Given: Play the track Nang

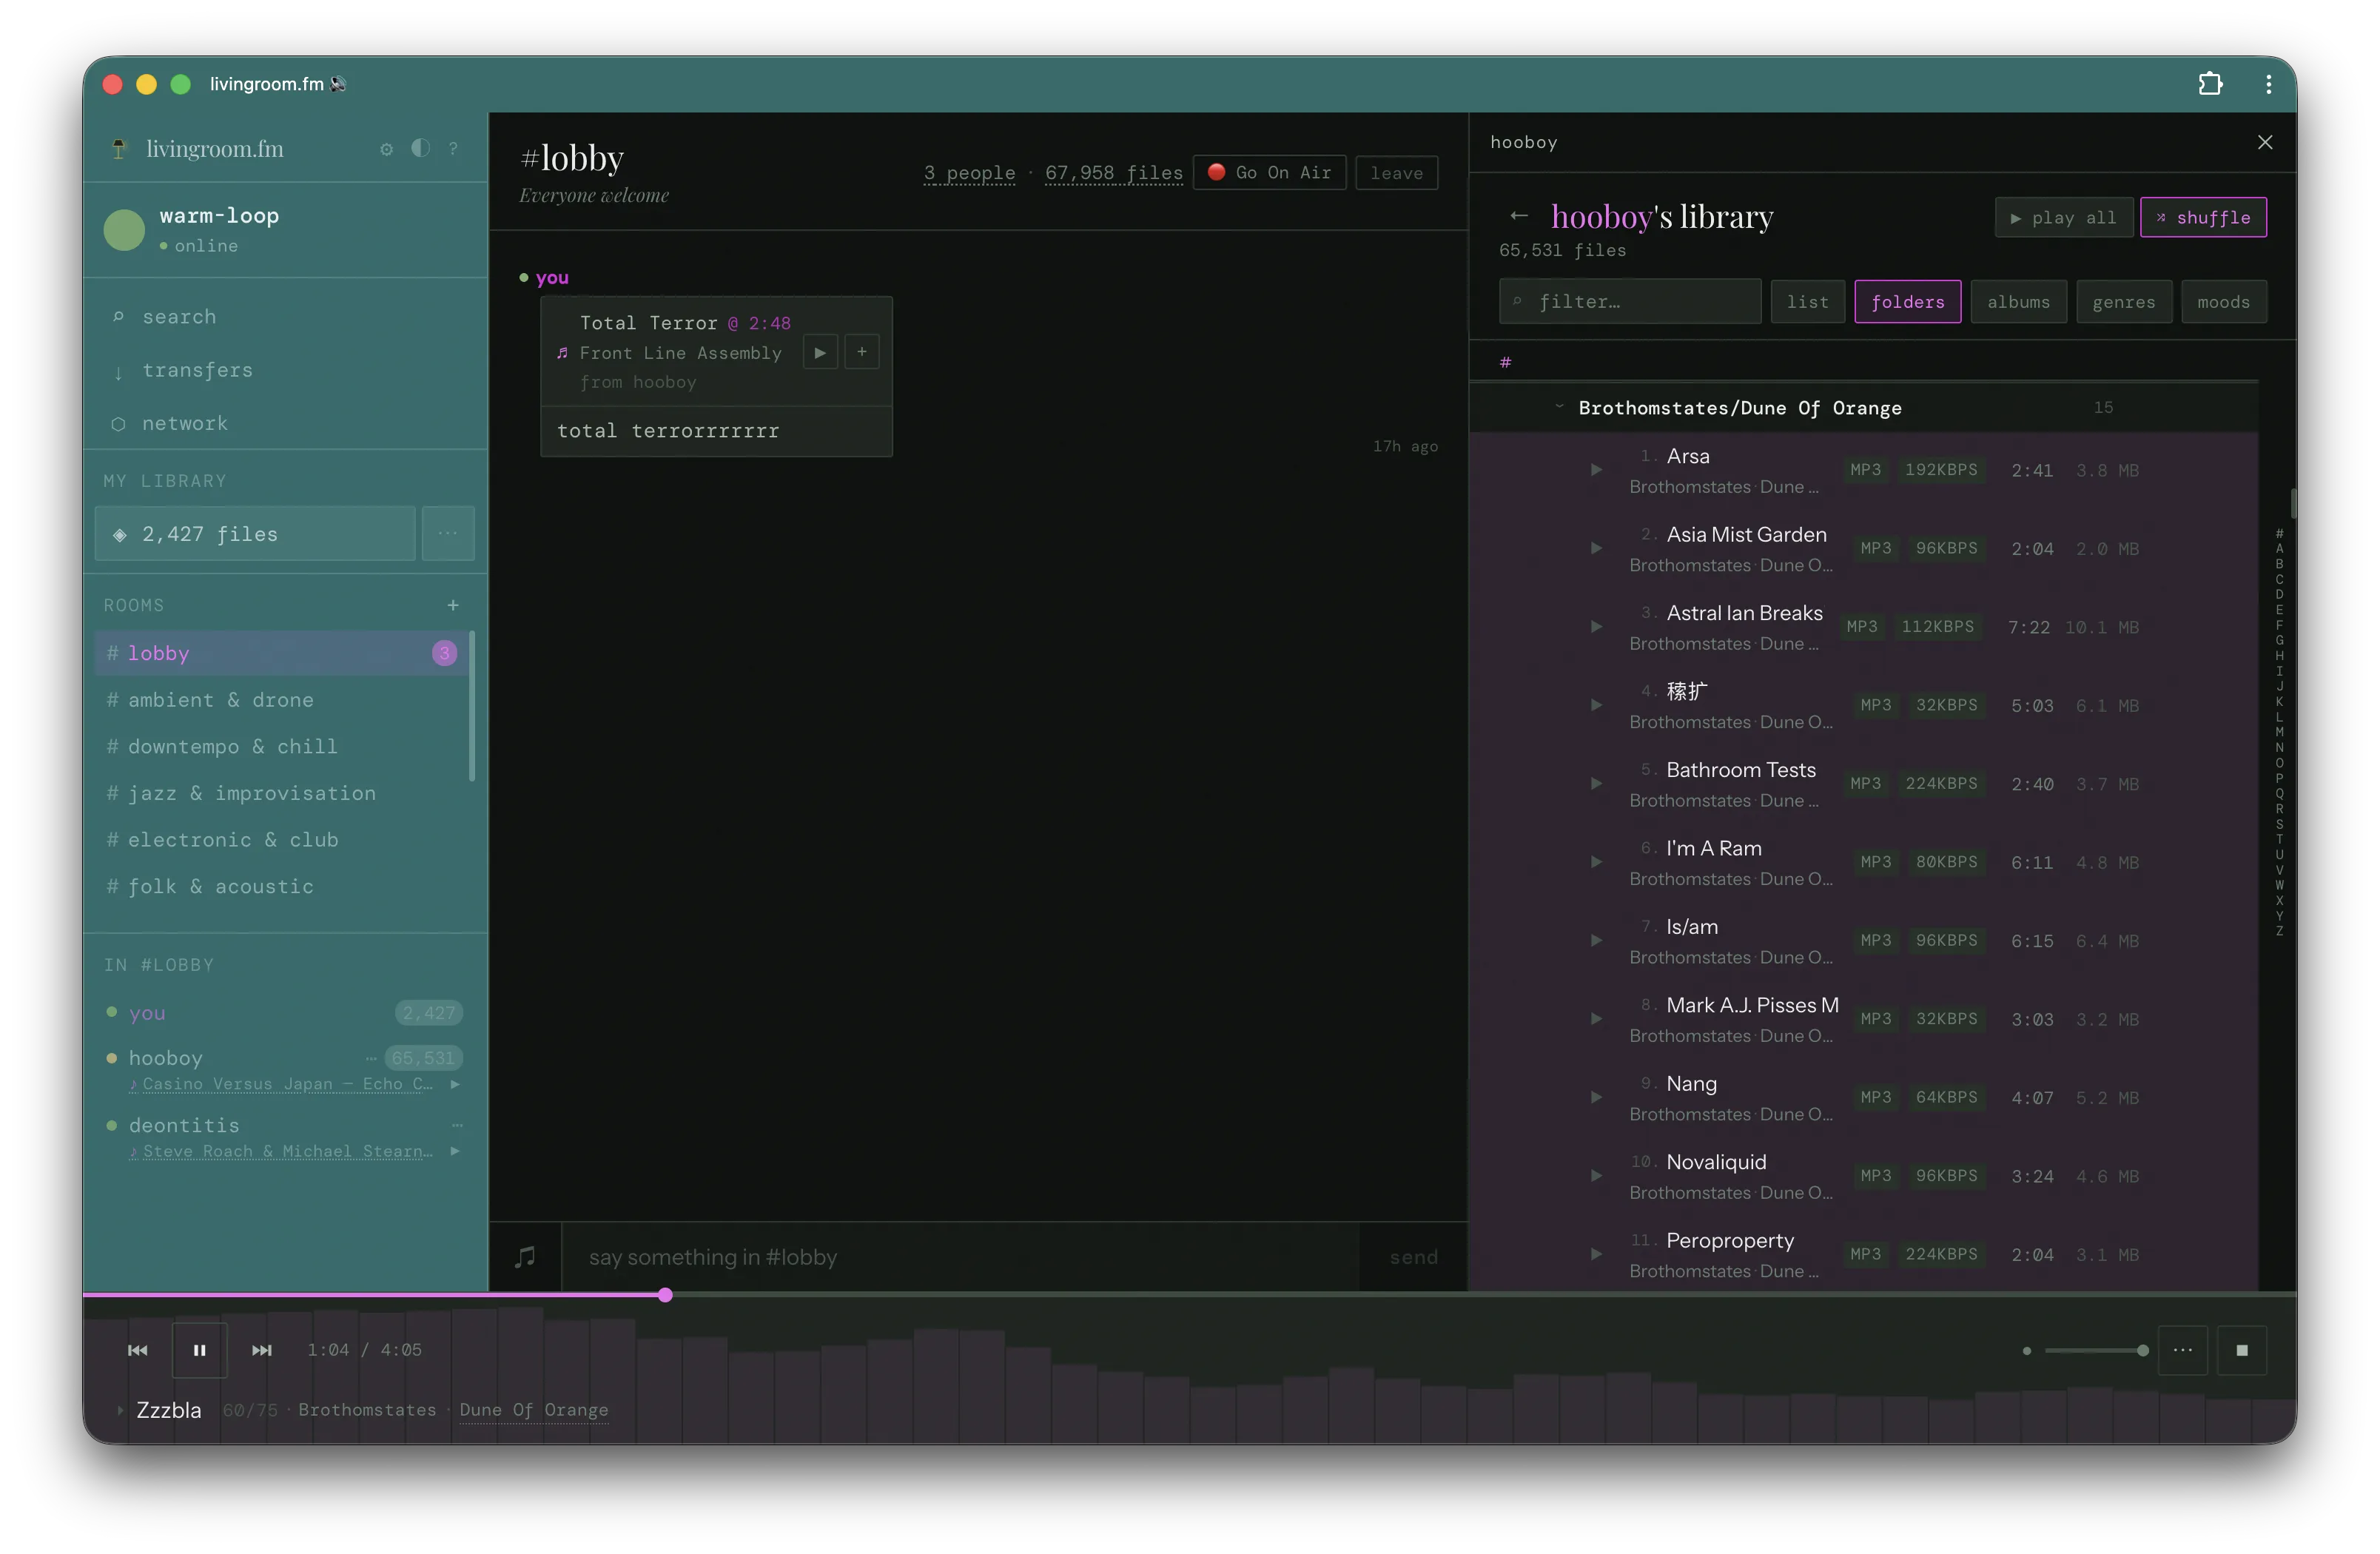Looking at the screenshot, I should coord(1596,1097).
